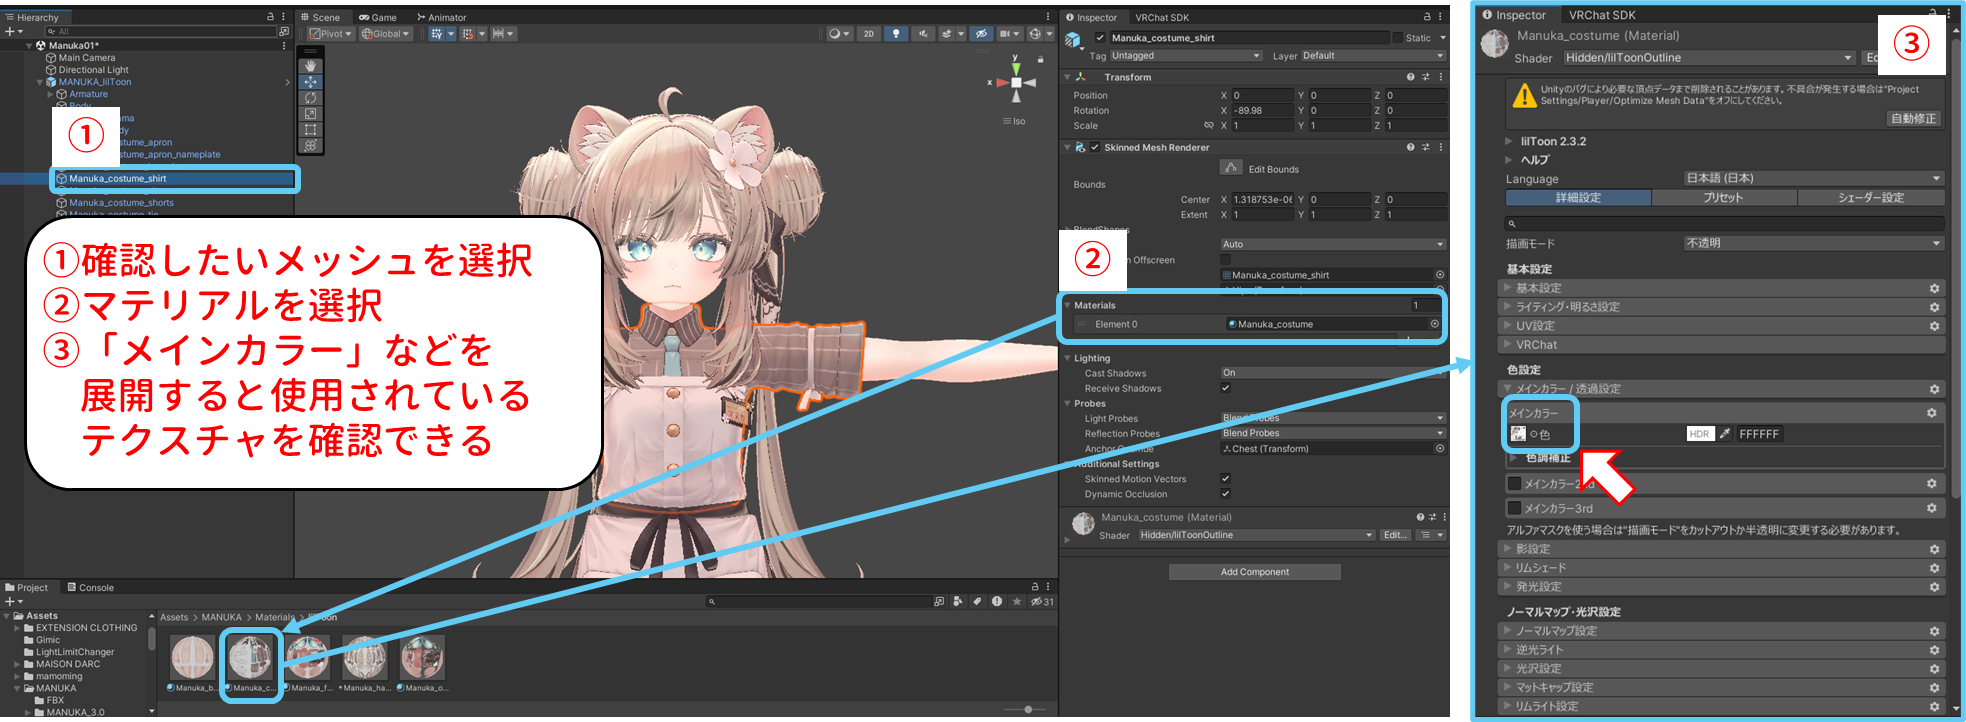Click the Edit Bounds icon button
Viewport: 1966px width, 722px height.
[x=1231, y=168]
